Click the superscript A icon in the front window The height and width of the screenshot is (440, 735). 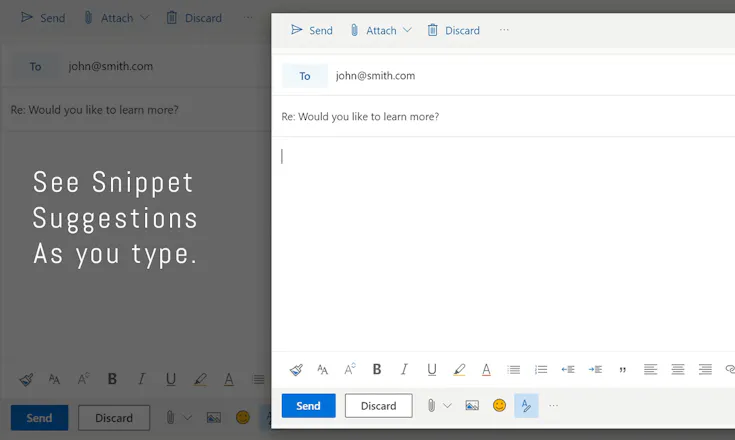[x=350, y=369]
